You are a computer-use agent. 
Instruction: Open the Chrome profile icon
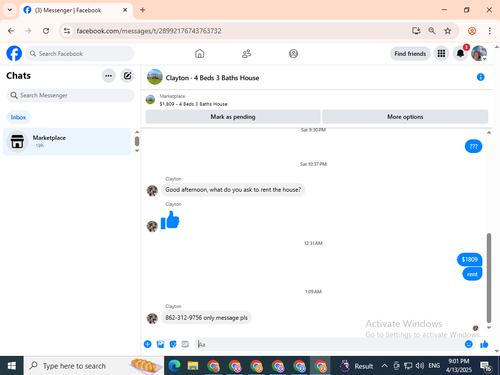pos(472,31)
